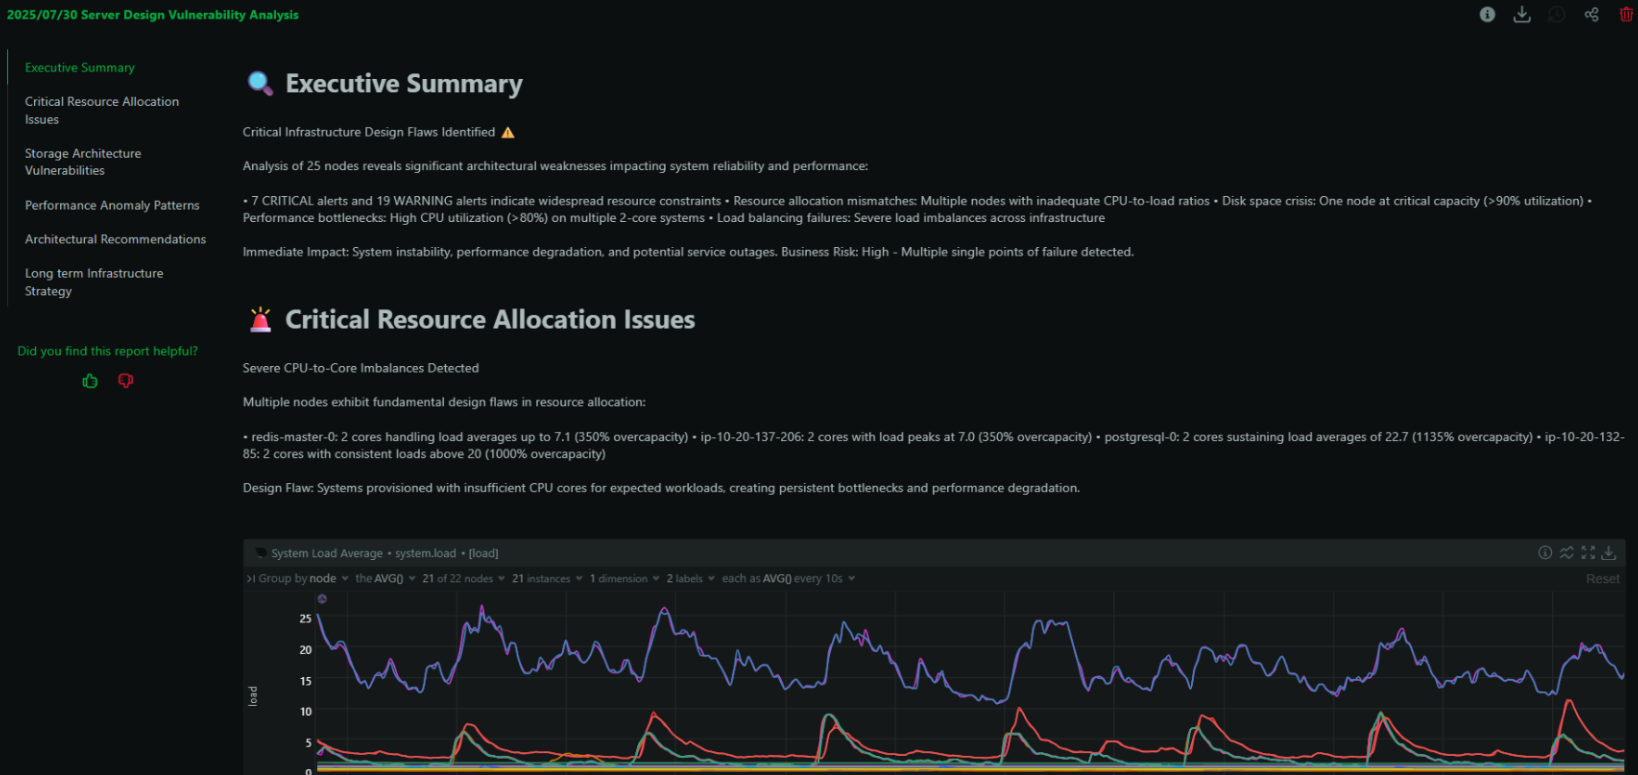Open the System Load Average chart info icon
The width and height of the screenshot is (1638, 775).
[1544, 553]
